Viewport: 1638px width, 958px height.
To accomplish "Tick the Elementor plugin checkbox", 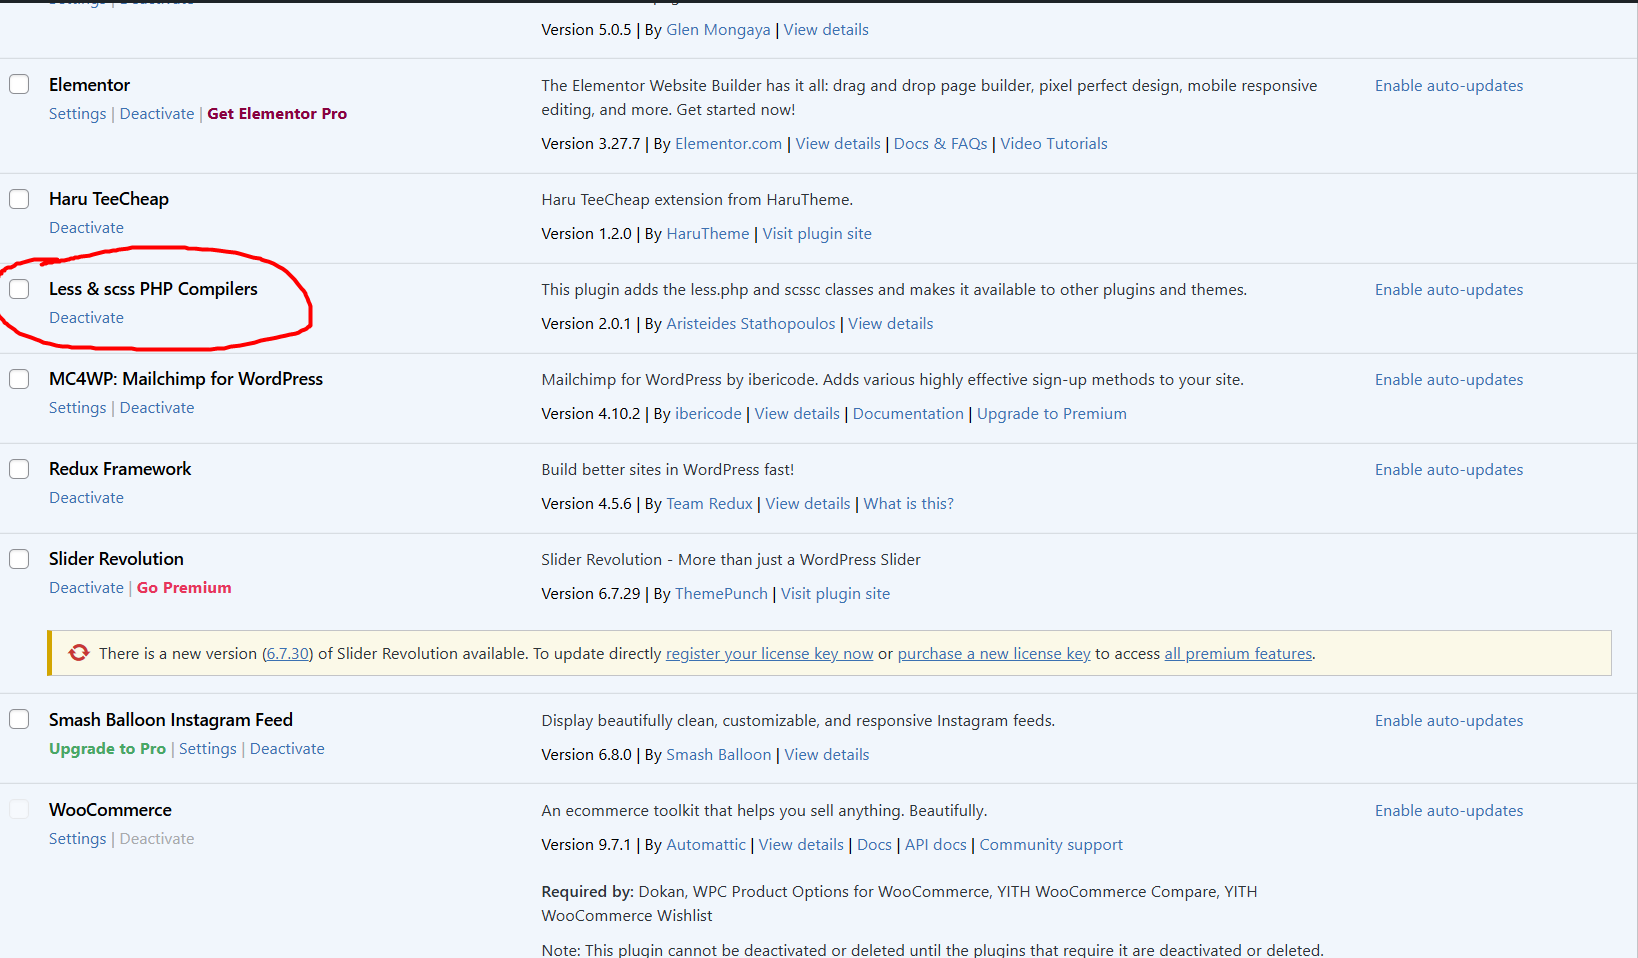I will [x=19, y=84].
